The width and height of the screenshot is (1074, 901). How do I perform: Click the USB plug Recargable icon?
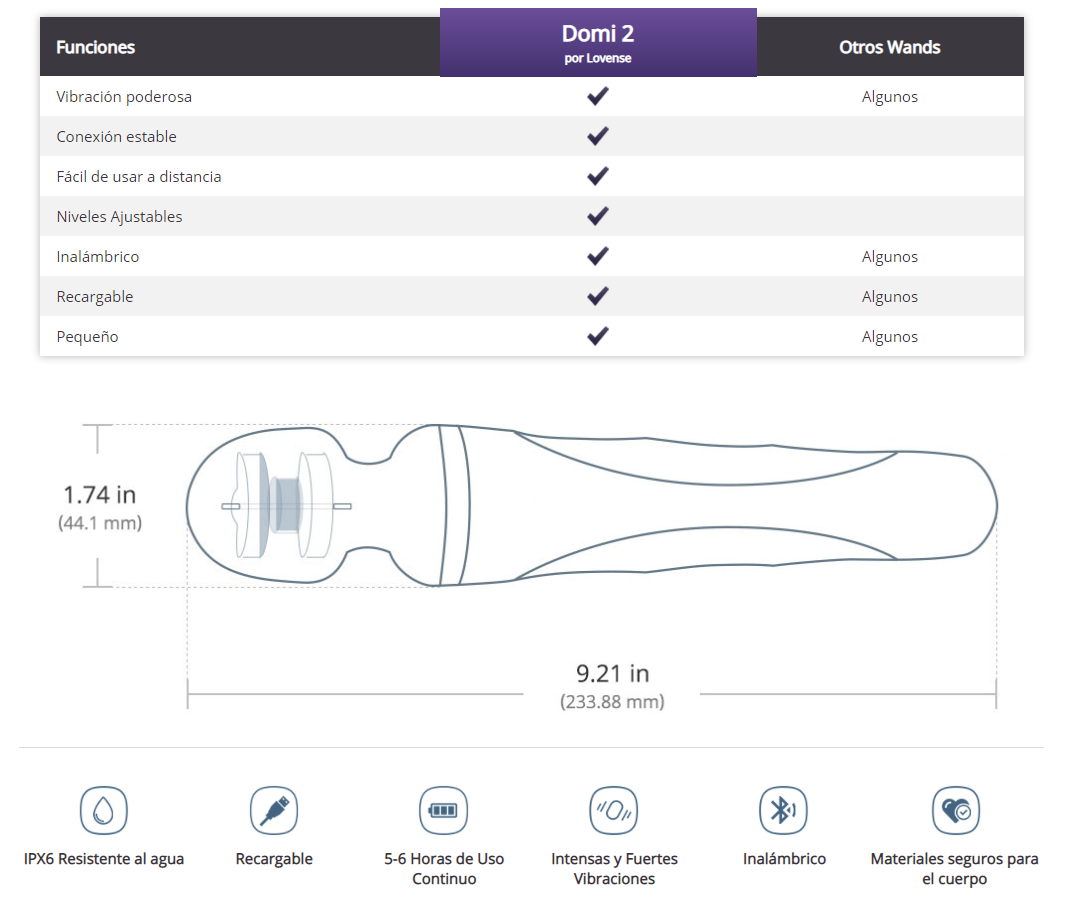coord(274,810)
